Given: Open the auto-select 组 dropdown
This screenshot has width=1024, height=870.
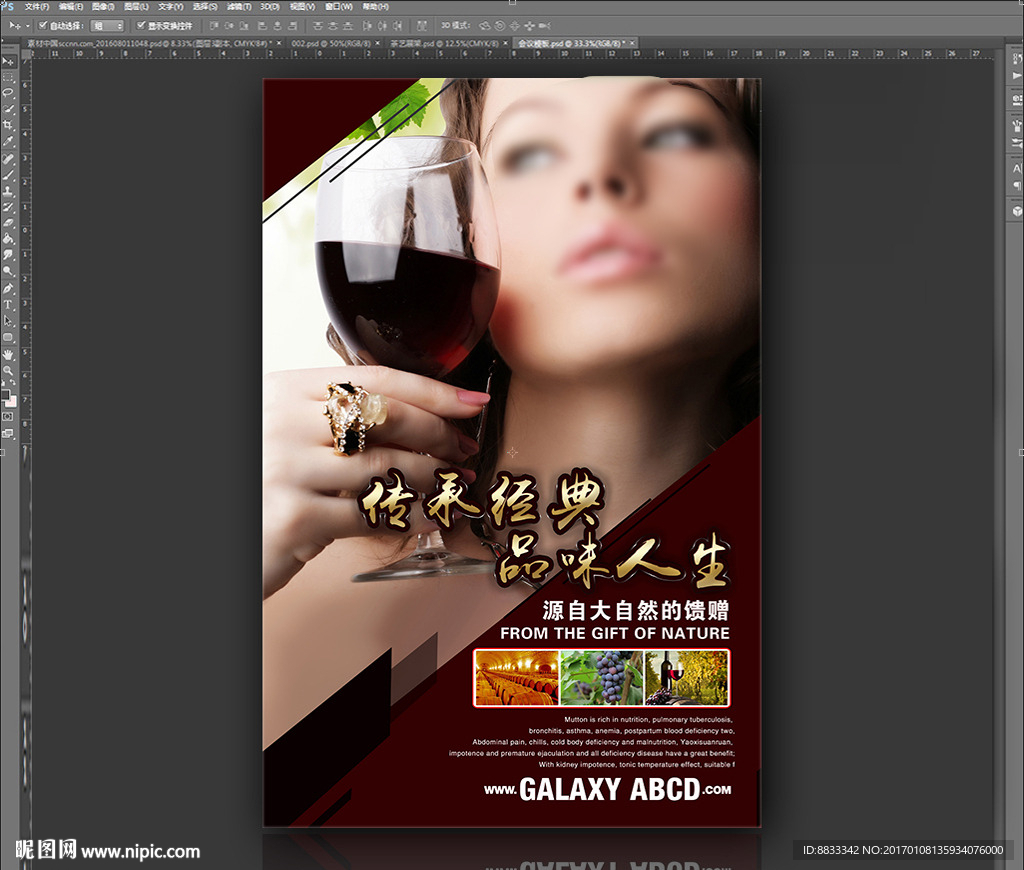Looking at the screenshot, I should pos(107,25).
